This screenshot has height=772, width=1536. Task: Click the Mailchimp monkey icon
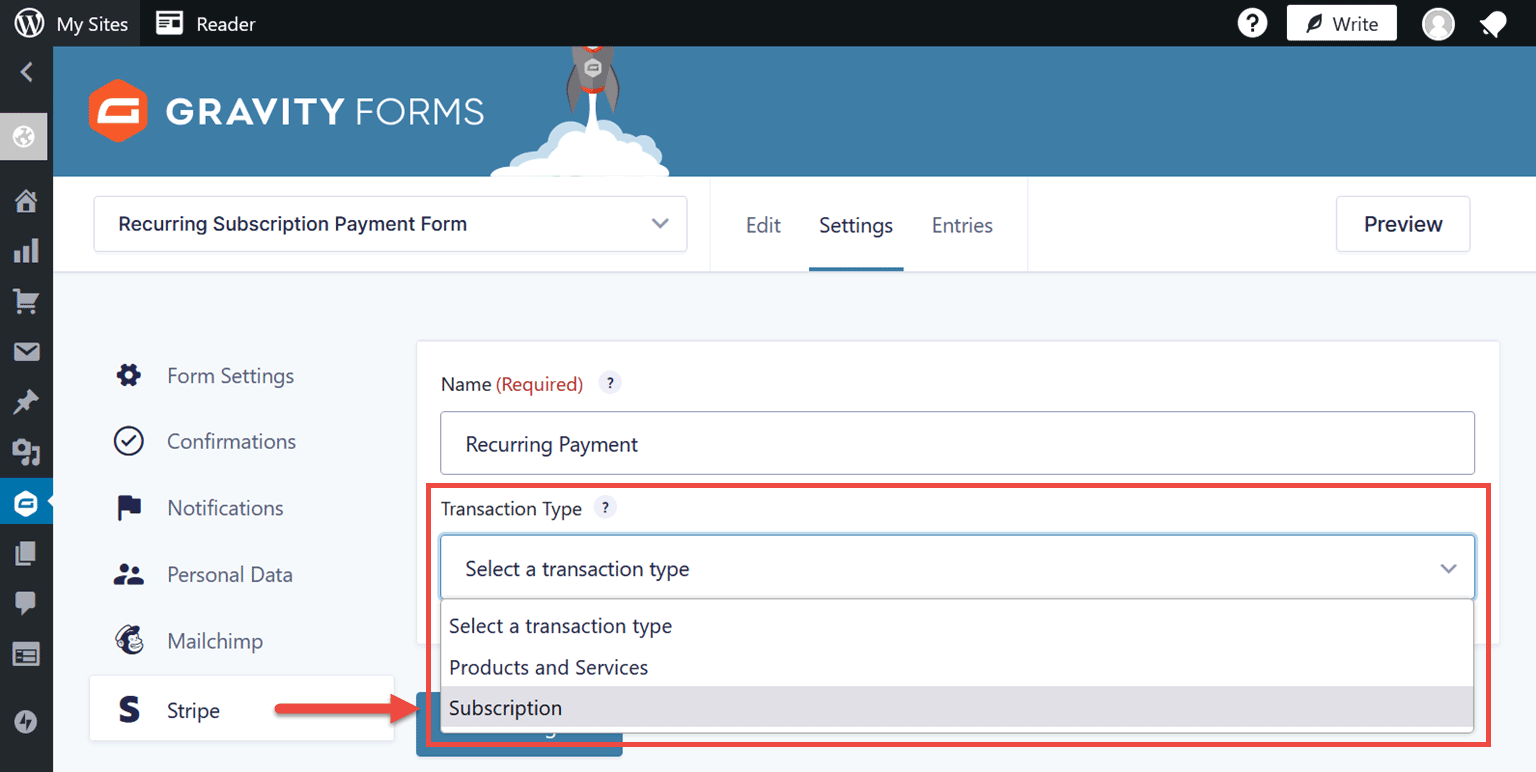click(x=129, y=641)
